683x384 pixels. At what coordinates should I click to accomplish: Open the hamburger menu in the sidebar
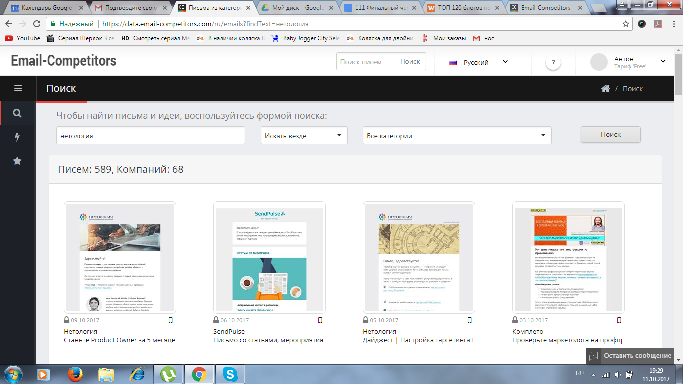pos(18,88)
